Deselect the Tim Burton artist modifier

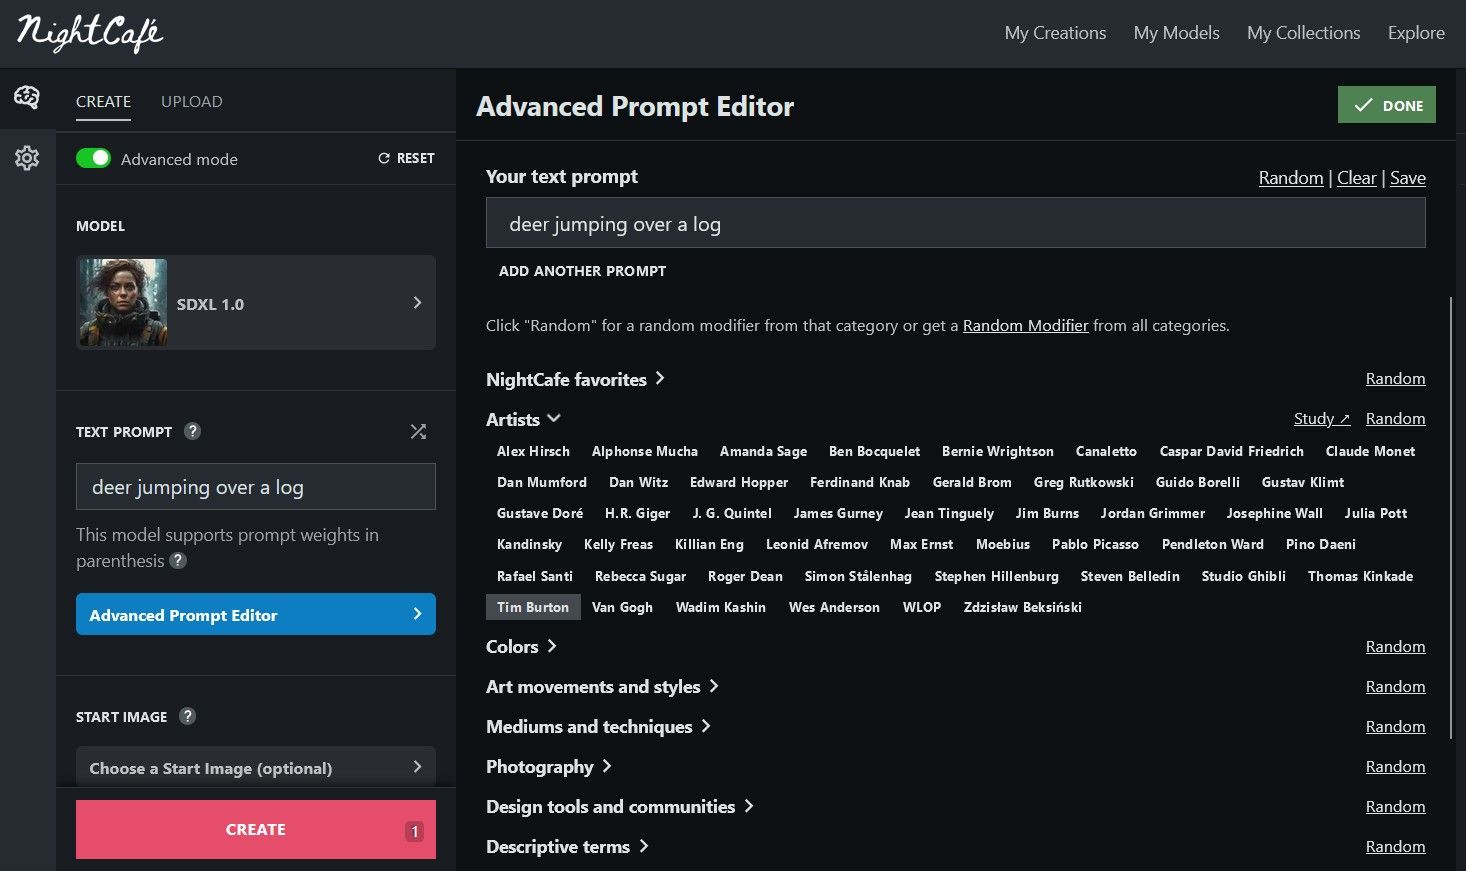point(532,607)
